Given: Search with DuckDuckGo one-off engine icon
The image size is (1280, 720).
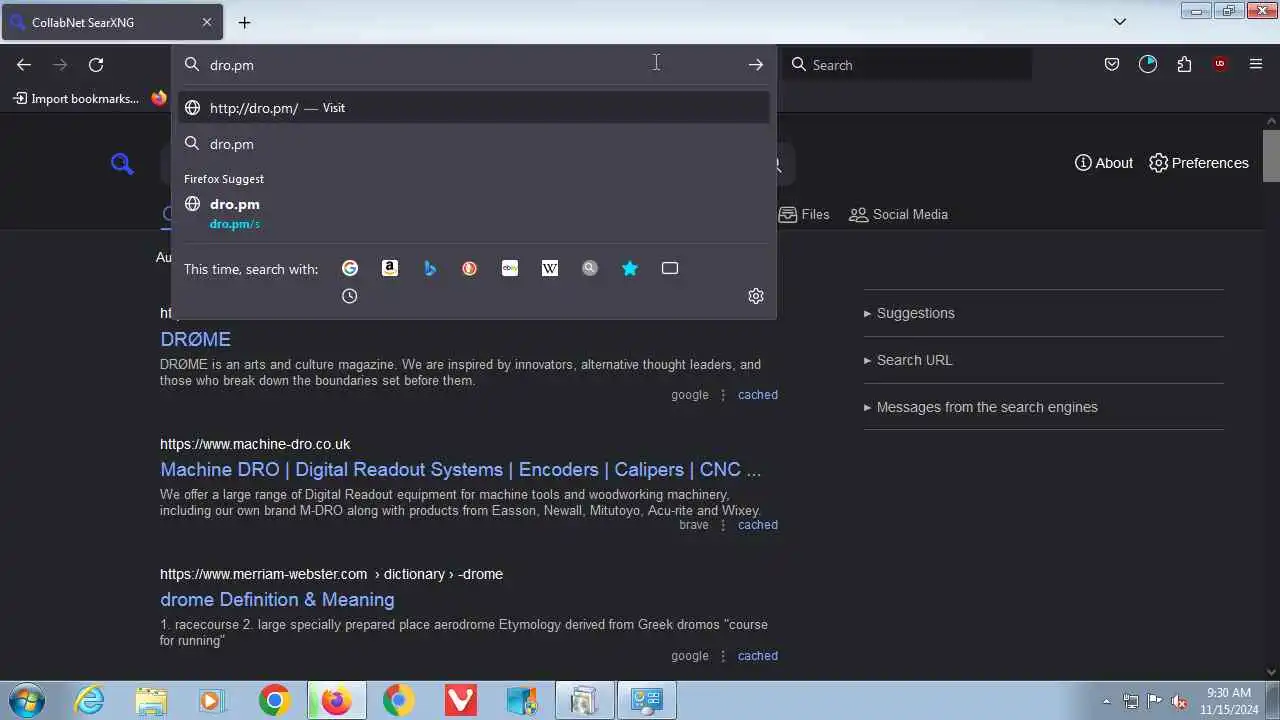Looking at the screenshot, I should [470, 268].
